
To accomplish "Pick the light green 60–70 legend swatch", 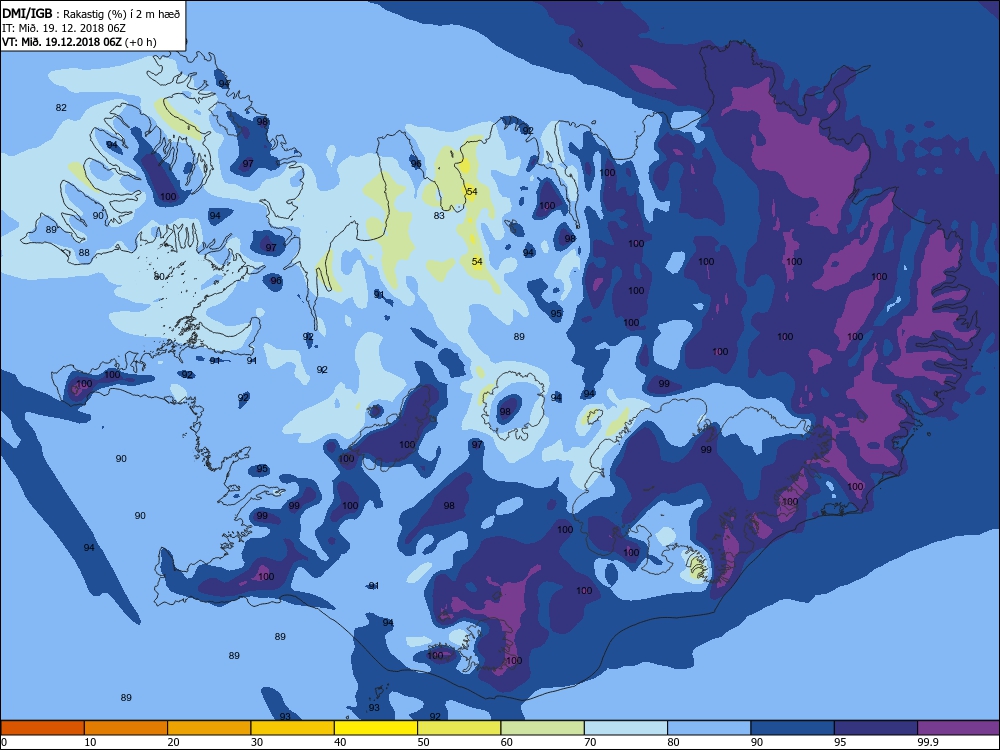I will 543,728.
